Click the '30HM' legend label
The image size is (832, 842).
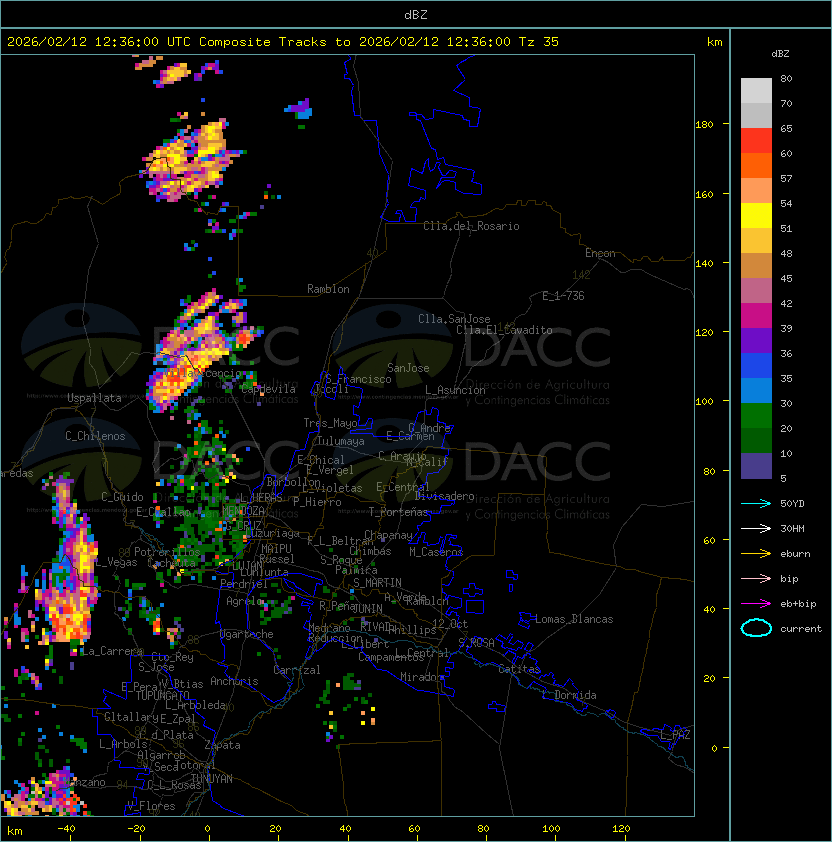click(792, 528)
